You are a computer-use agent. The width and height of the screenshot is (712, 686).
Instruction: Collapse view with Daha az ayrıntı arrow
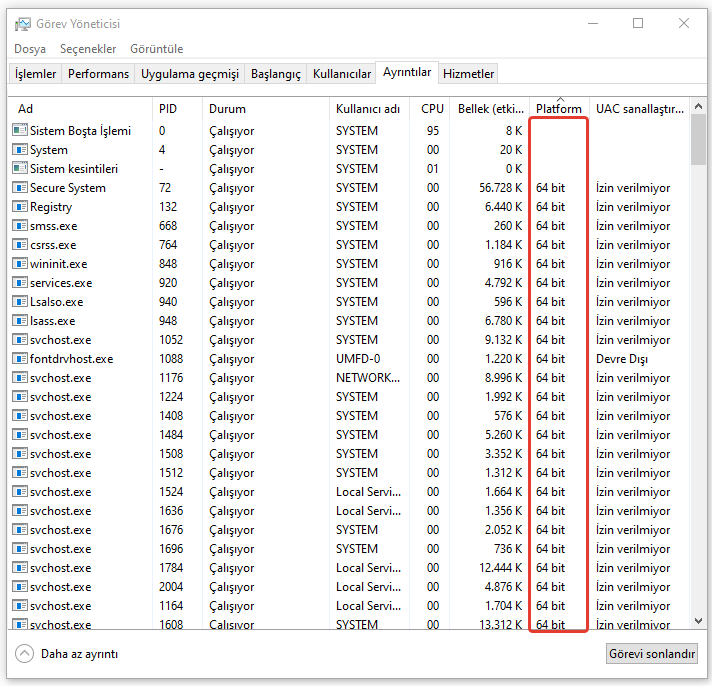click(26, 654)
